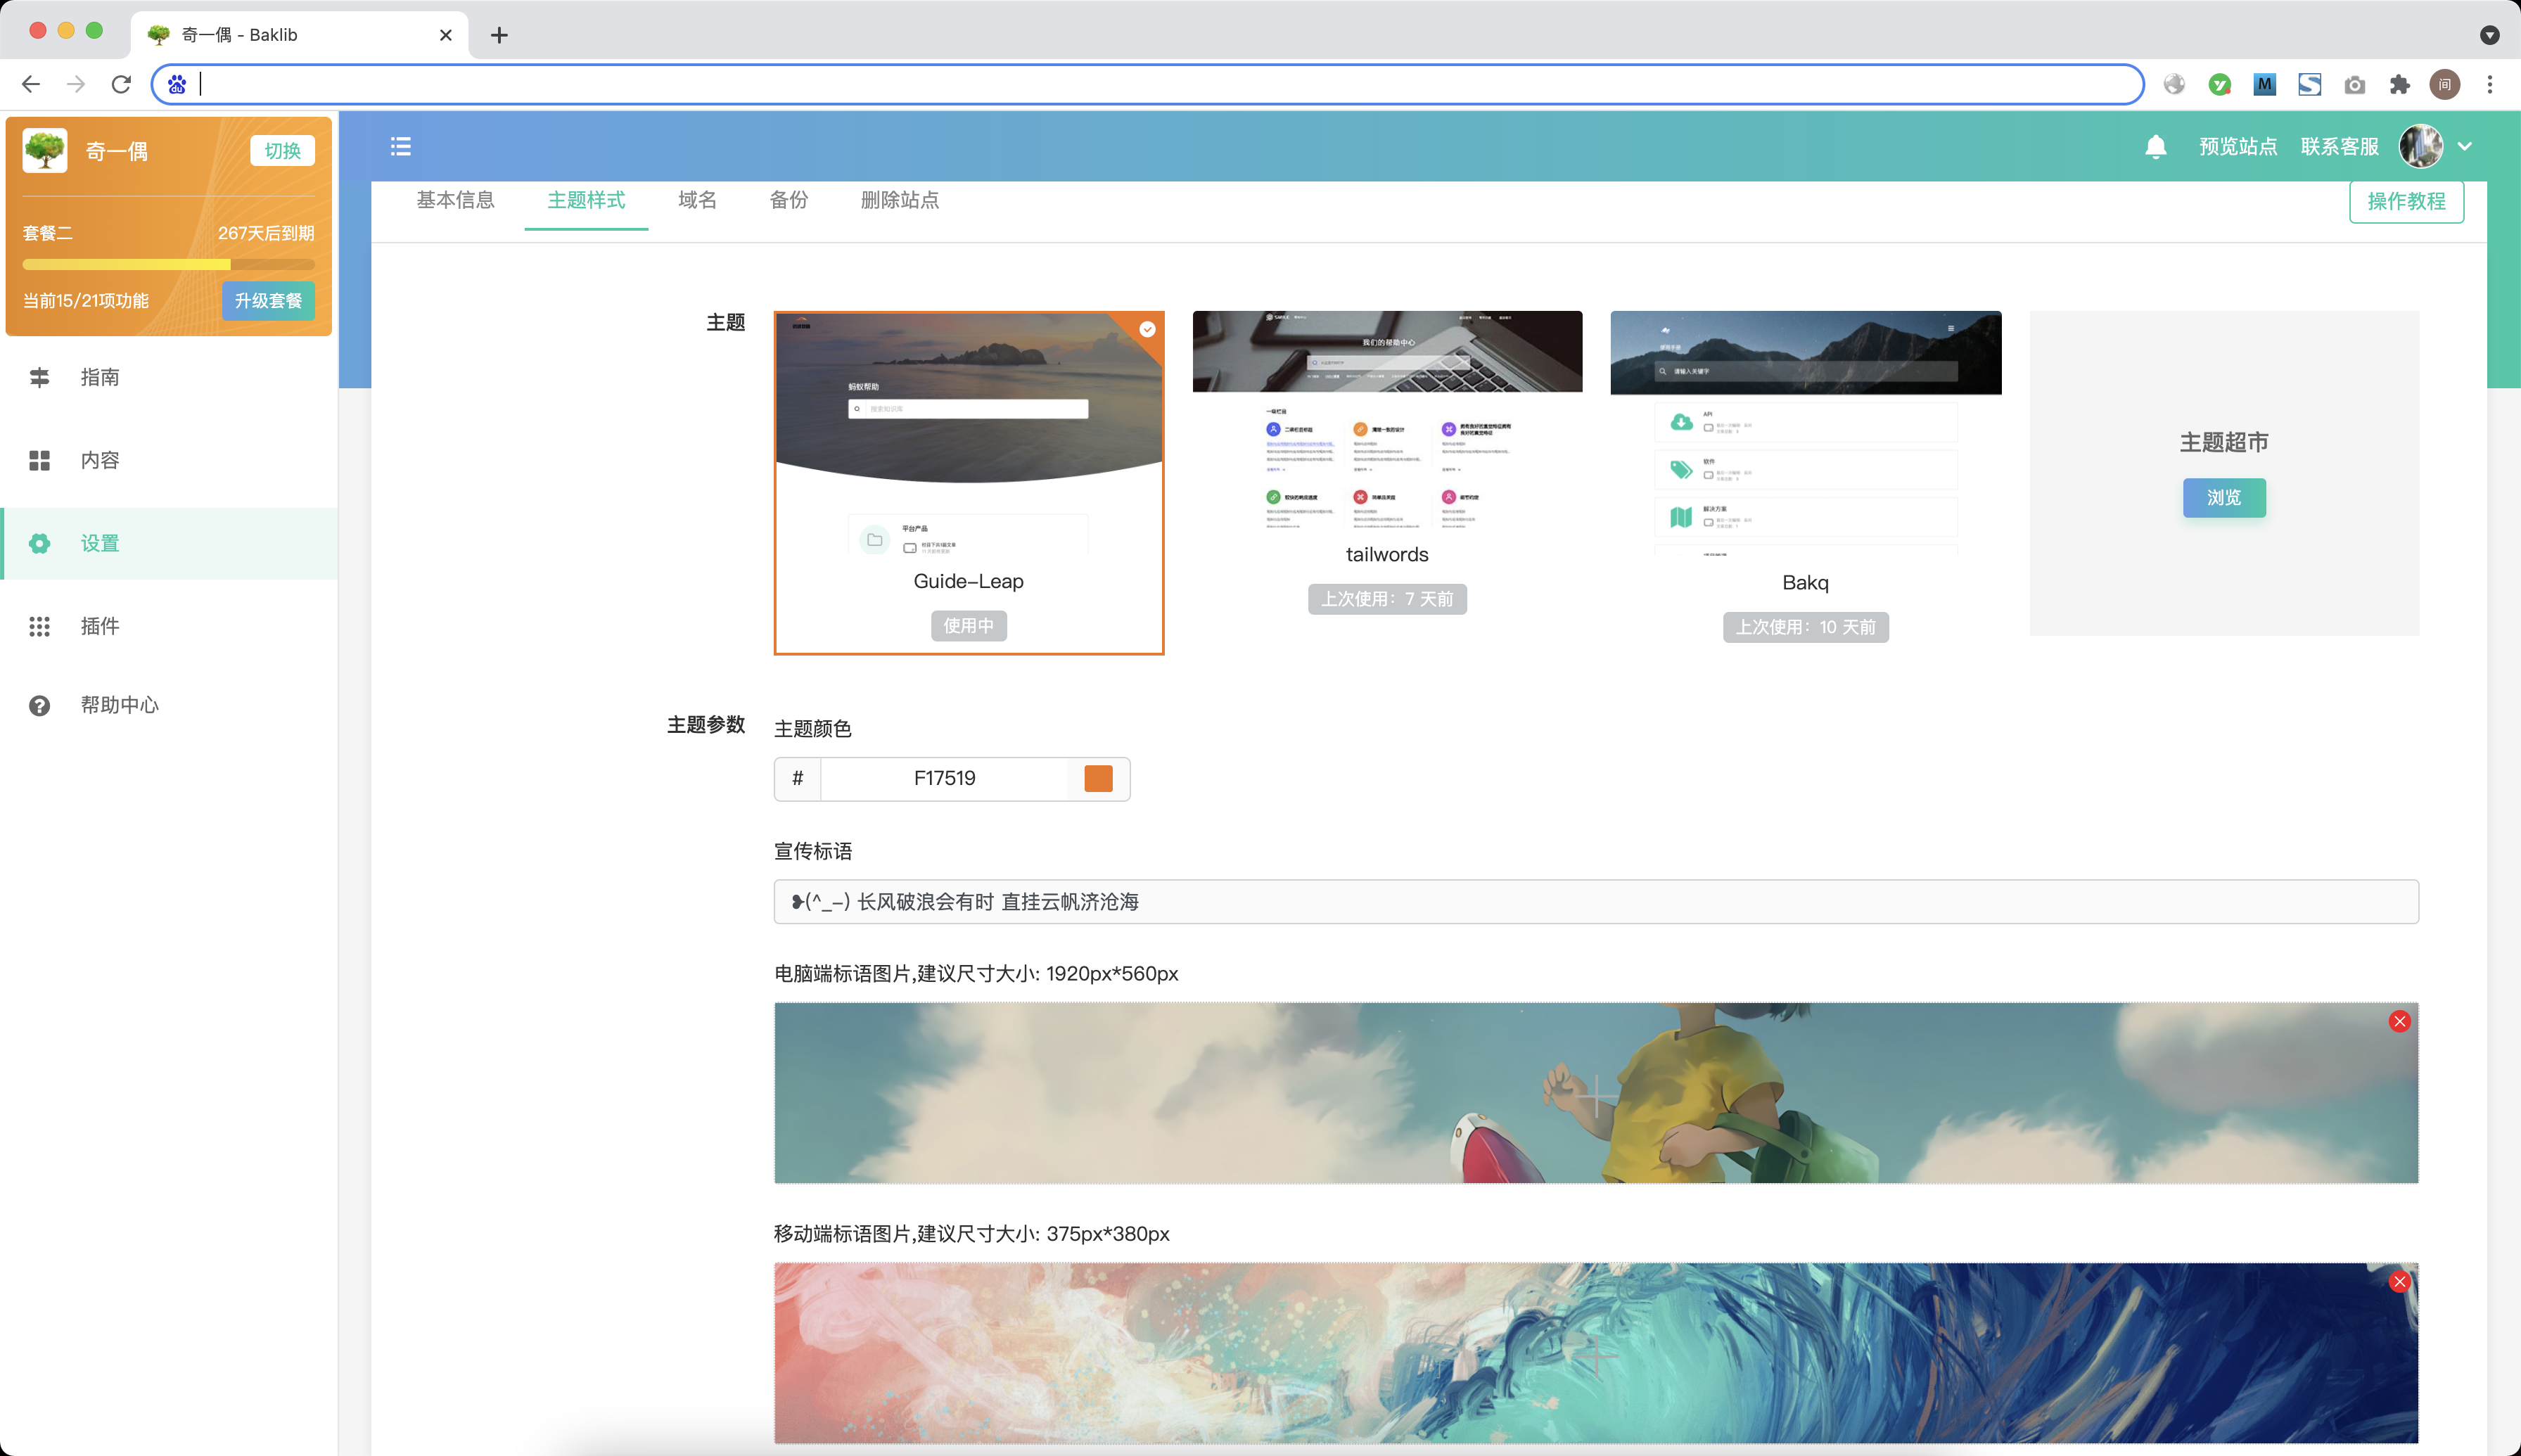Screen dimensions: 2521x1456
Task: Open the 指南 (Guide) section in sidebar
Action: [x=101, y=377]
